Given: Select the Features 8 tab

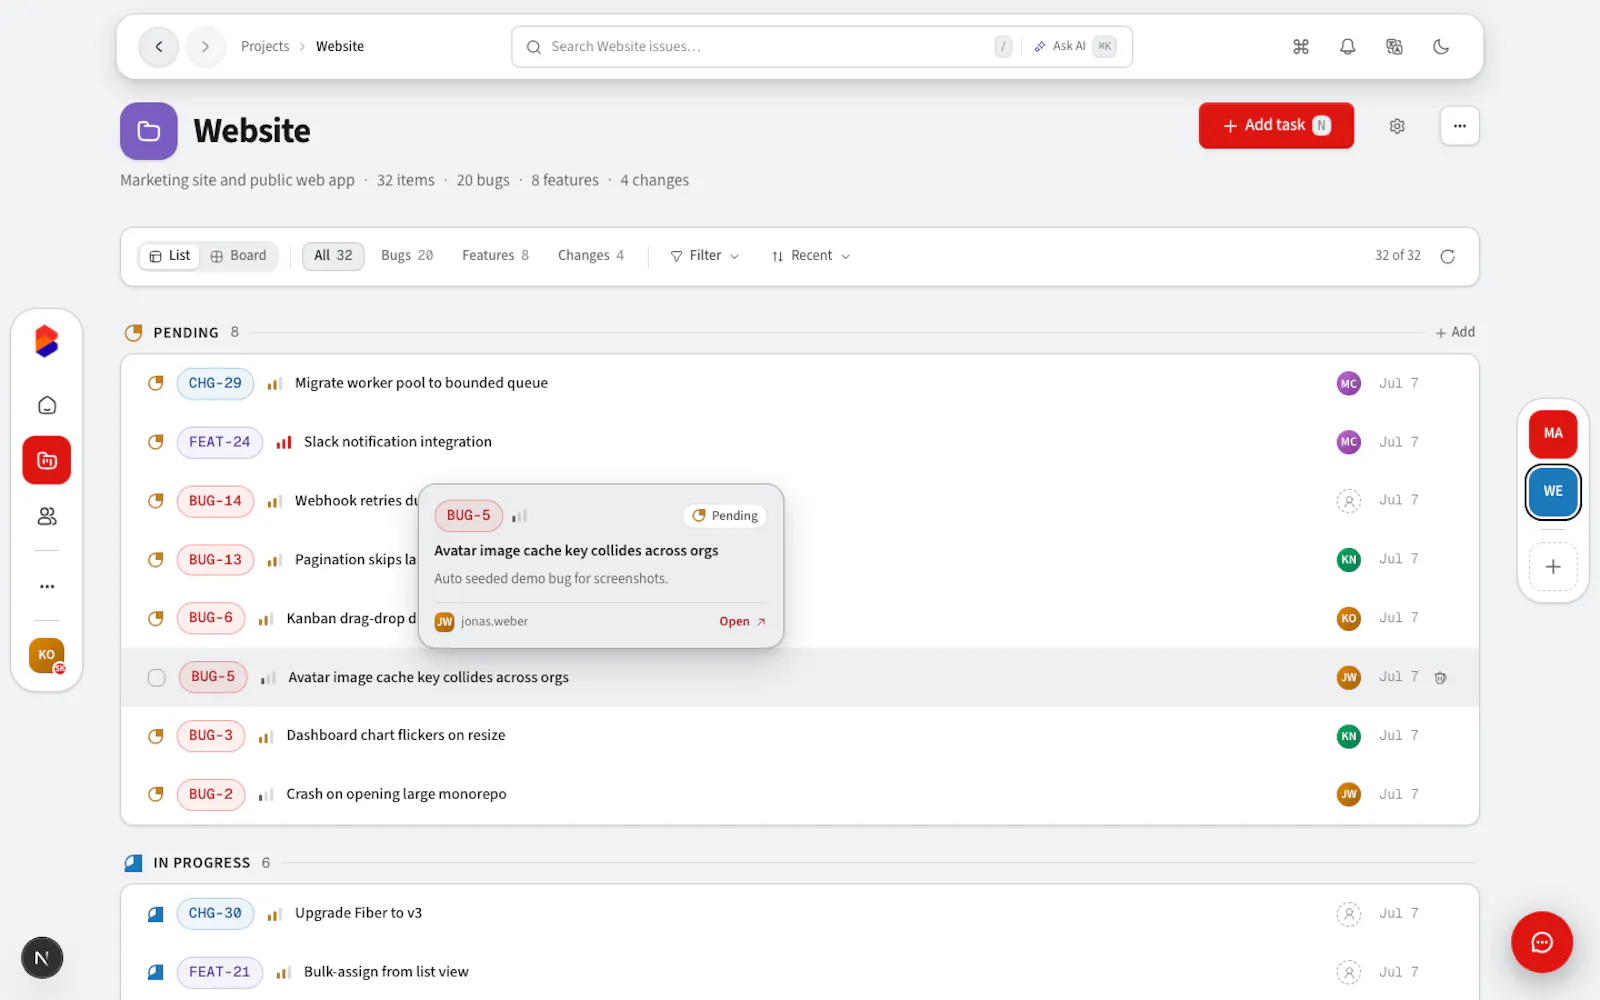Looking at the screenshot, I should [x=495, y=256].
